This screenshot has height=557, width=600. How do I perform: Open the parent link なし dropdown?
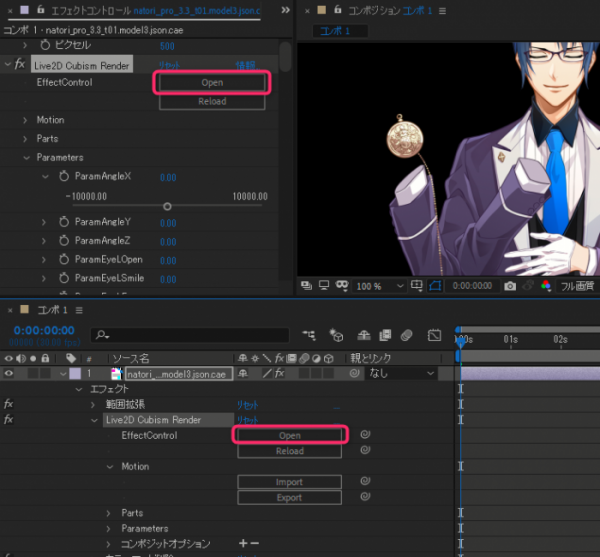pos(401,373)
